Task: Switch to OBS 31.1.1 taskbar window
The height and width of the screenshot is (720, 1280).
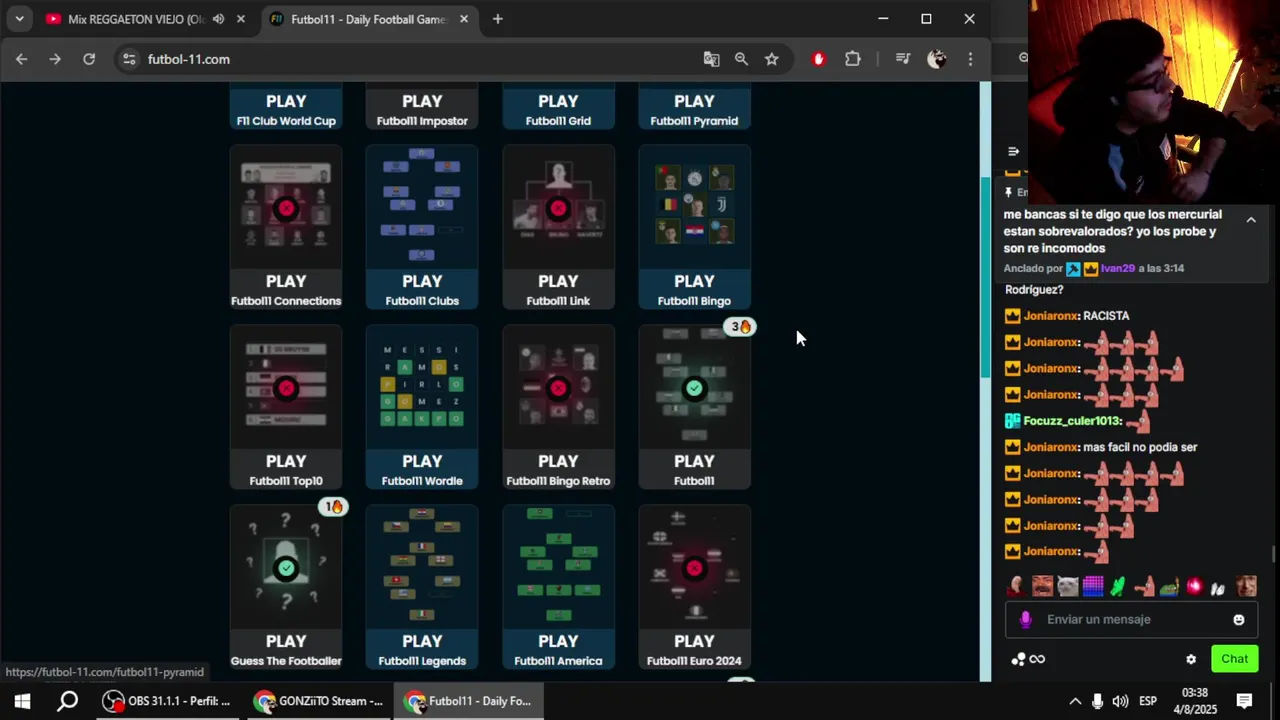Action: click(167, 701)
